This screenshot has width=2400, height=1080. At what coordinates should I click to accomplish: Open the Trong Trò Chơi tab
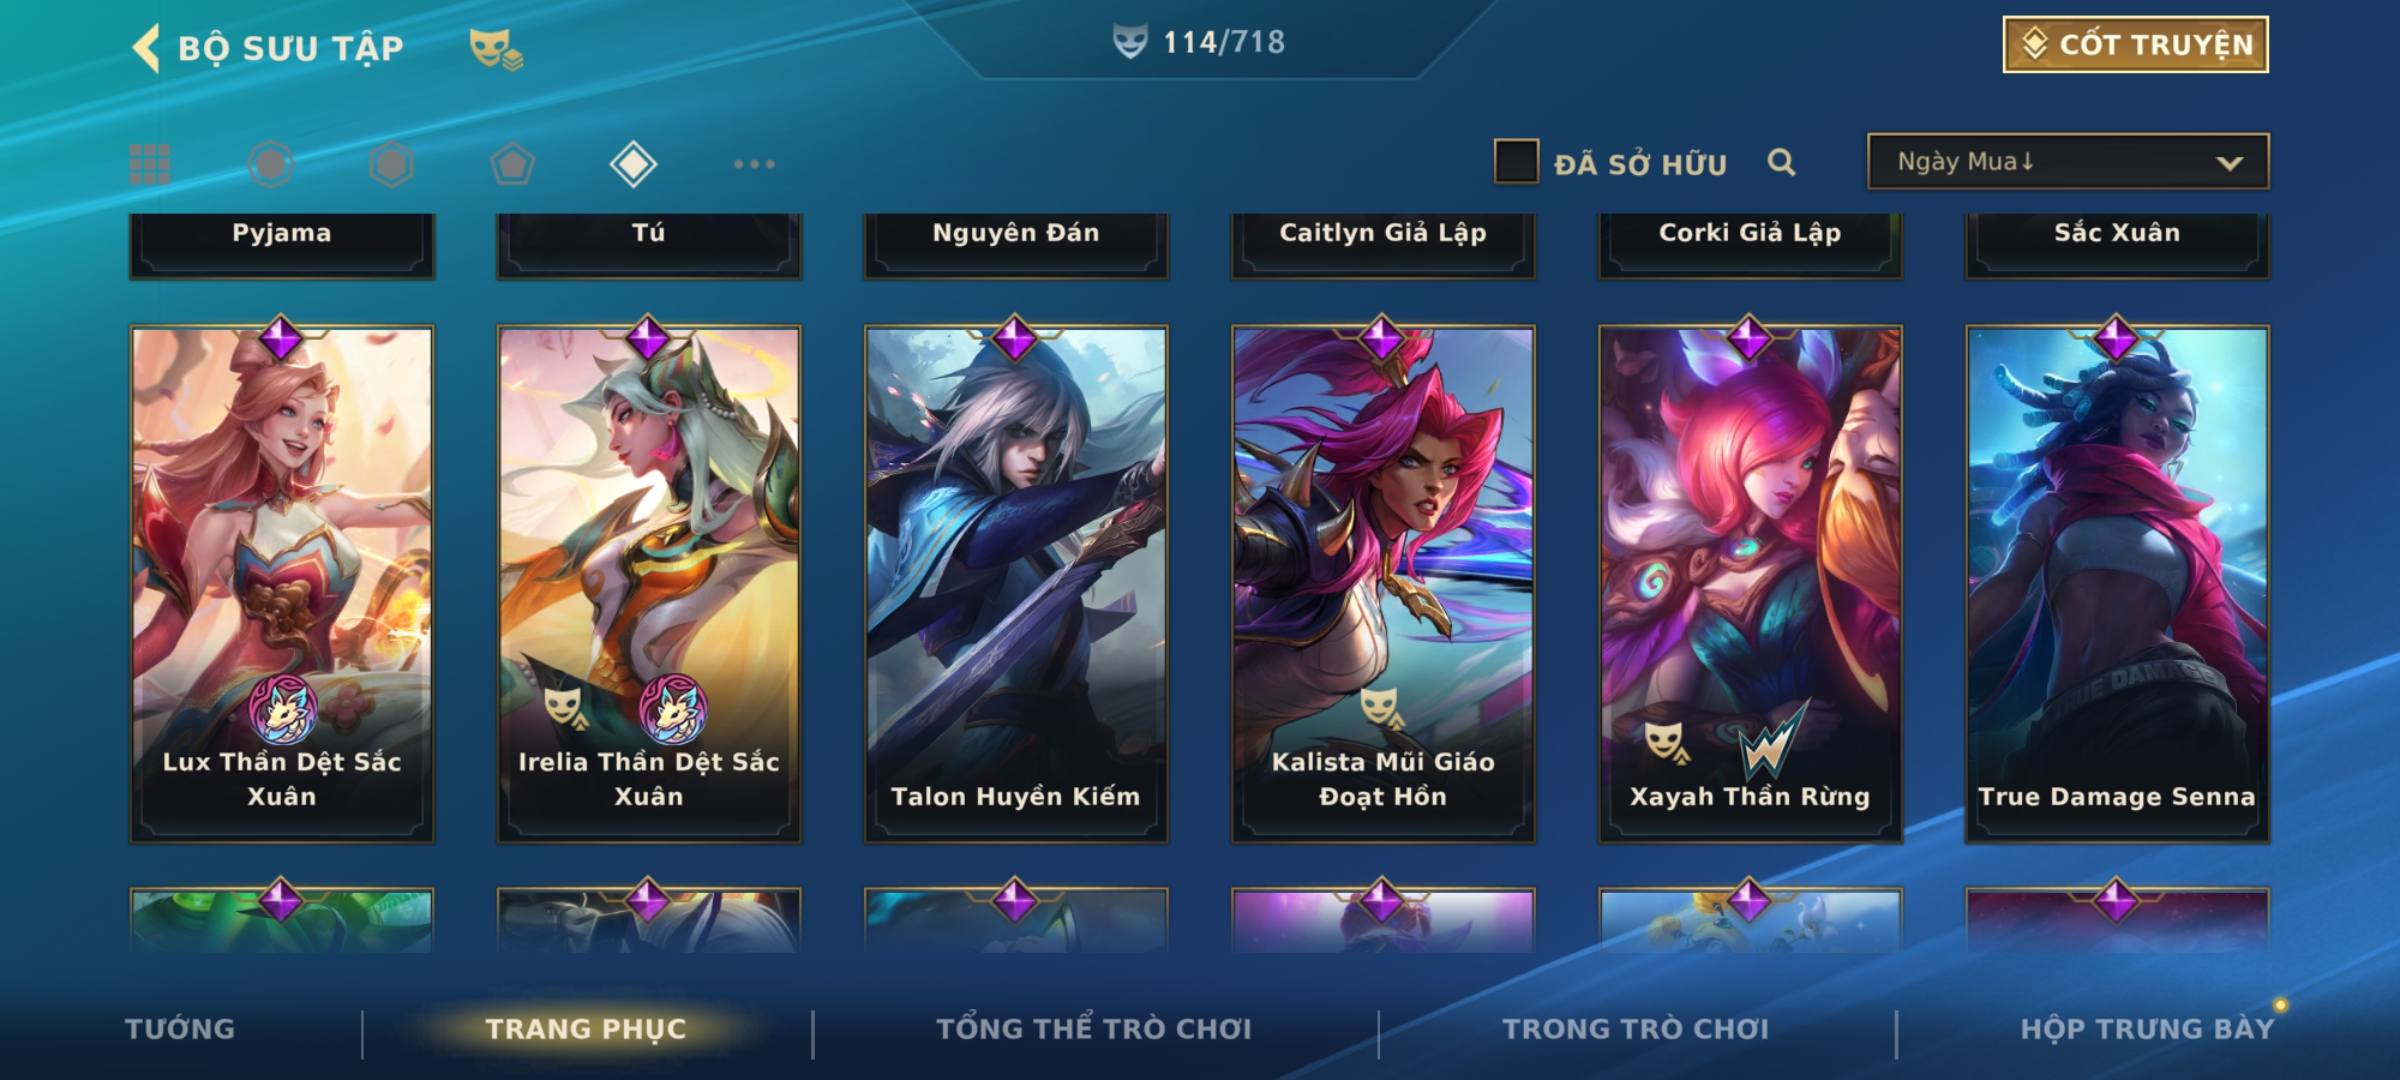coord(1636,1029)
